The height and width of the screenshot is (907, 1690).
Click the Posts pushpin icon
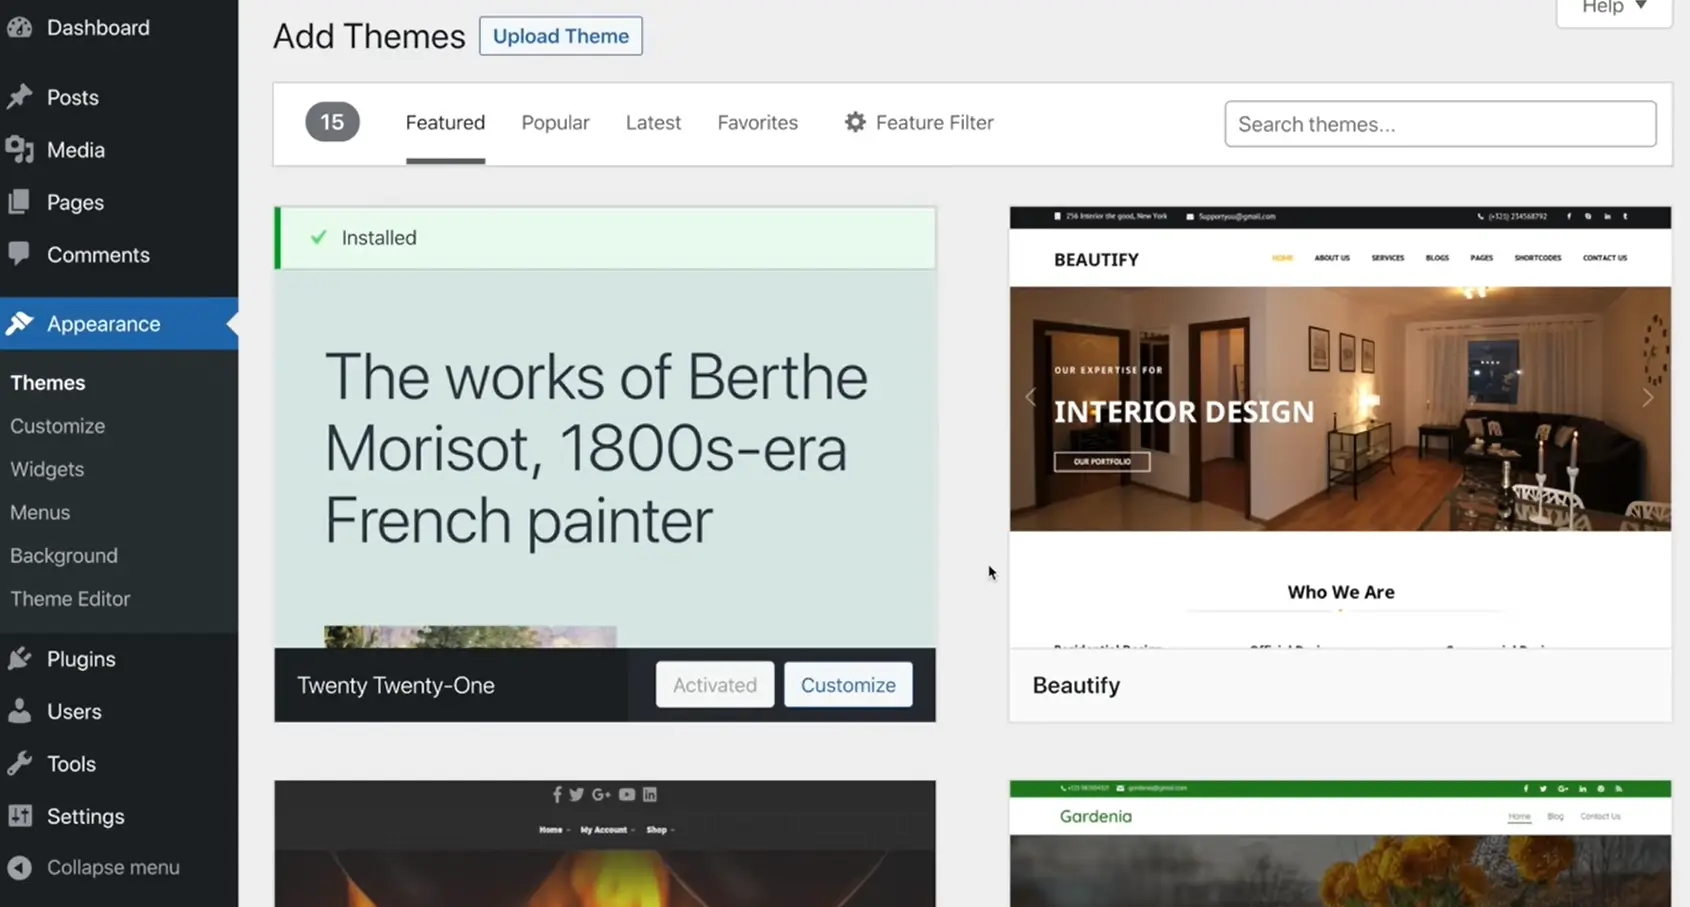20,97
